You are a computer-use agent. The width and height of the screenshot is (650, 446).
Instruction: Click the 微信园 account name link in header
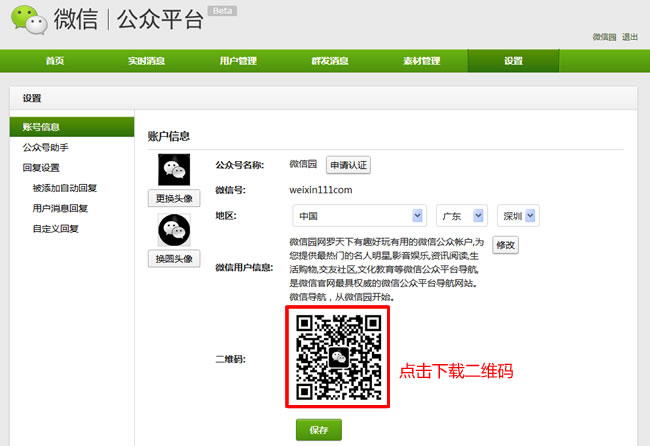click(604, 37)
